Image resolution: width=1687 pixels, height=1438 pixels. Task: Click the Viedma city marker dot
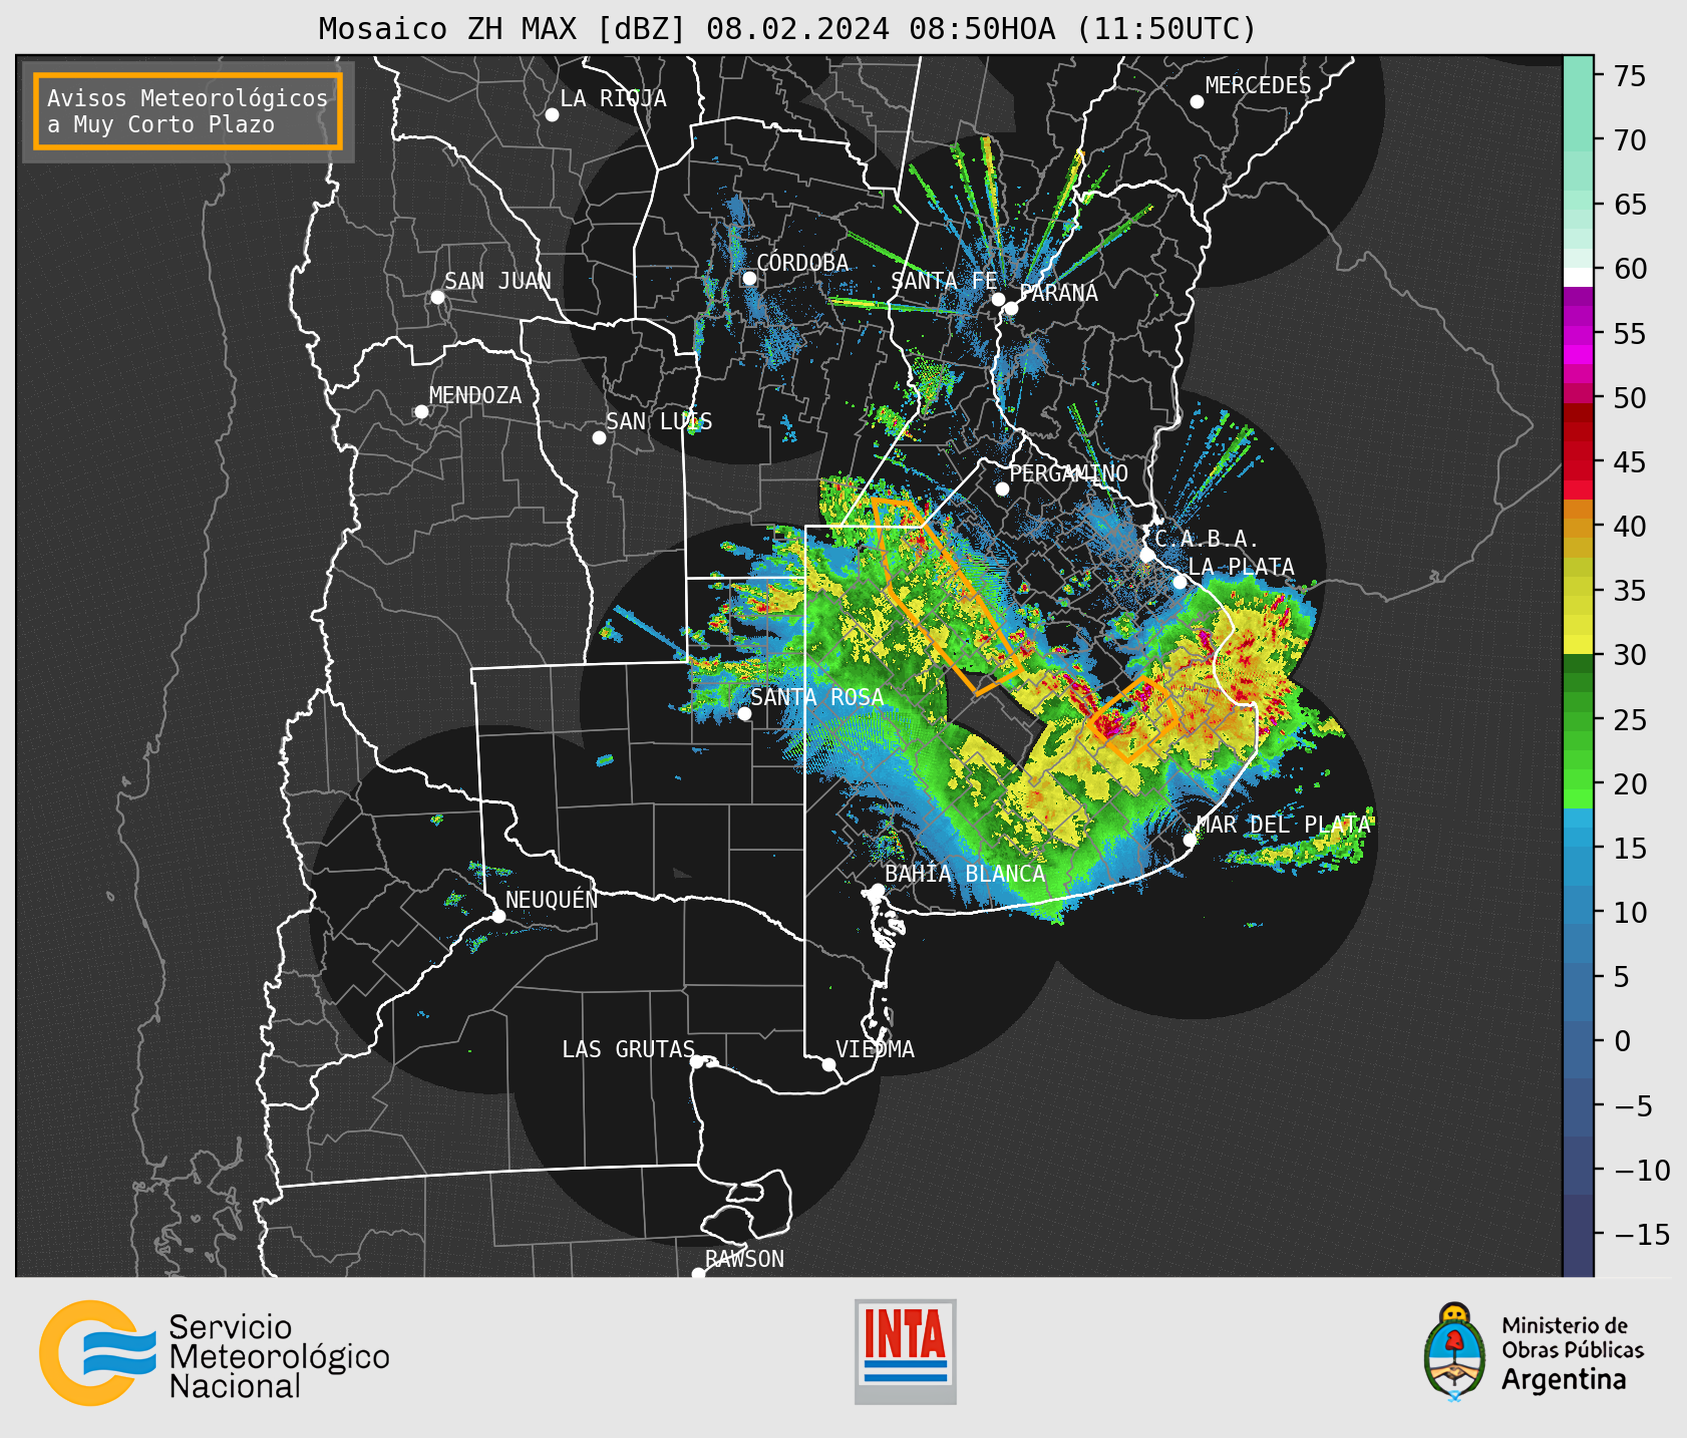829,1065
